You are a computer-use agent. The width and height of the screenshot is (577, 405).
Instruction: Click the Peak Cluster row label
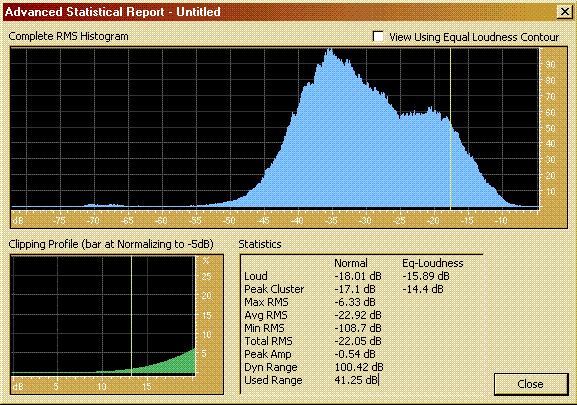pos(274,289)
